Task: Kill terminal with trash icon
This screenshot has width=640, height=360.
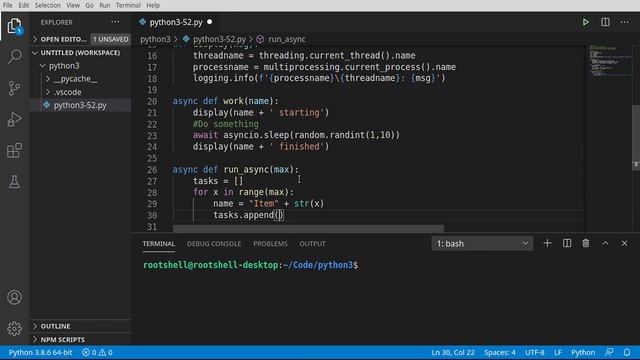Action: click(x=586, y=243)
